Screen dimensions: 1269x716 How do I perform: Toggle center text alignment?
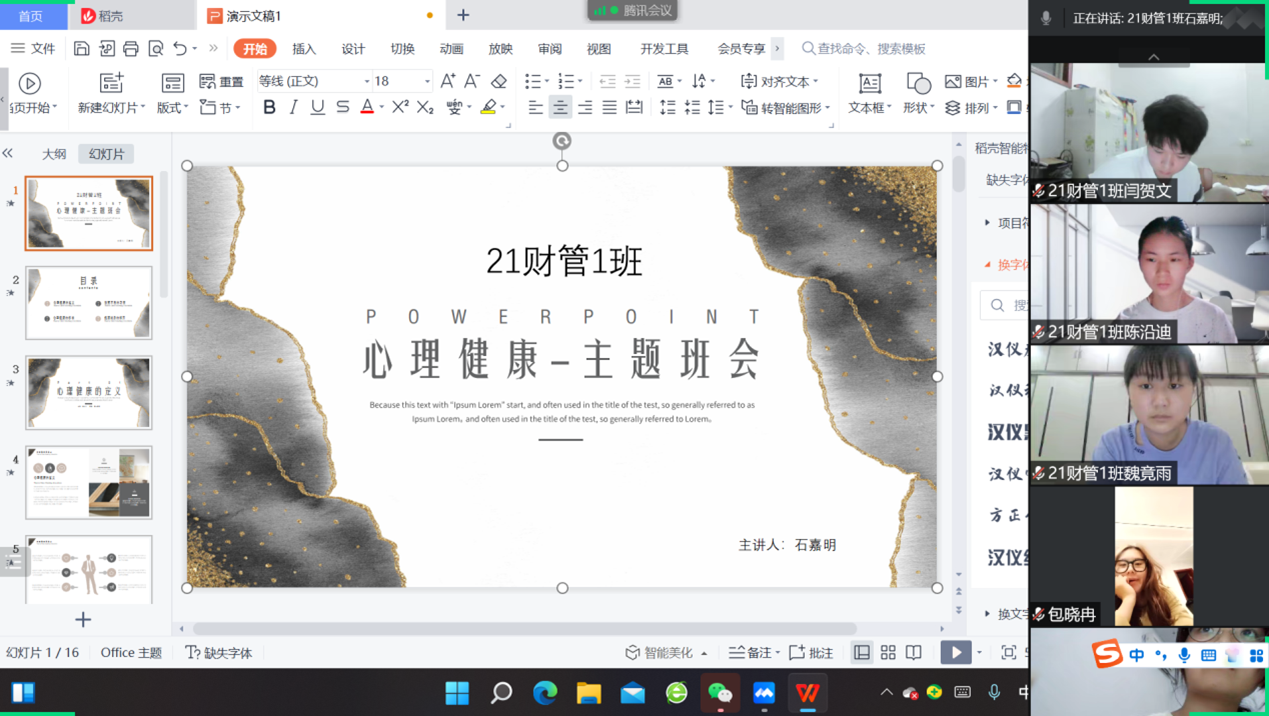pyautogui.click(x=560, y=107)
